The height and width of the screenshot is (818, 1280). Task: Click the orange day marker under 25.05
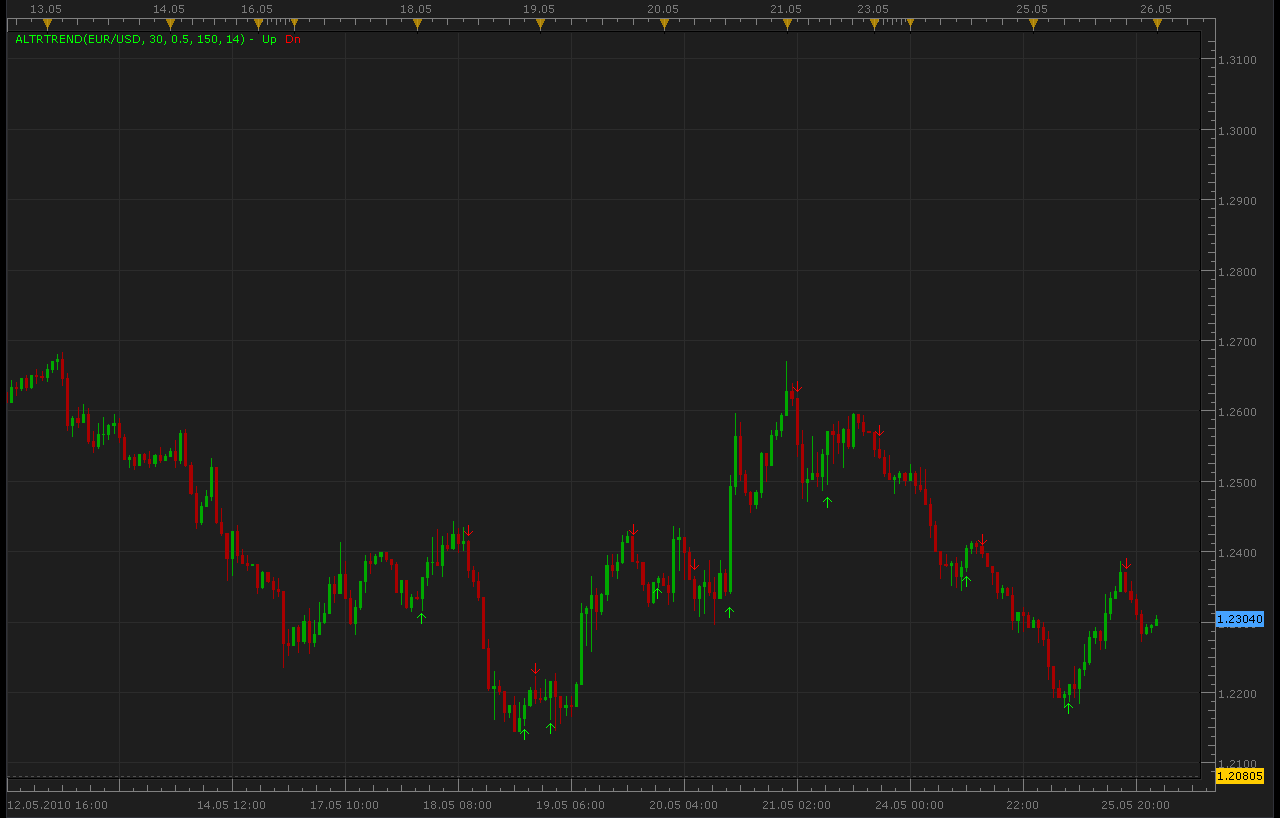click(1033, 24)
